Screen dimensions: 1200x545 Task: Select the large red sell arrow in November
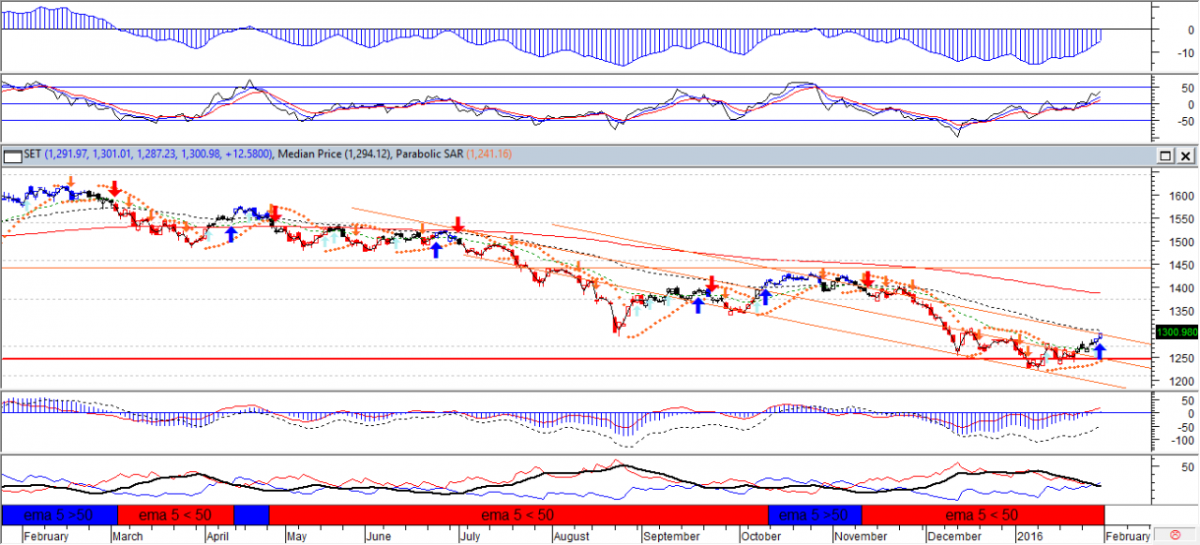867,277
